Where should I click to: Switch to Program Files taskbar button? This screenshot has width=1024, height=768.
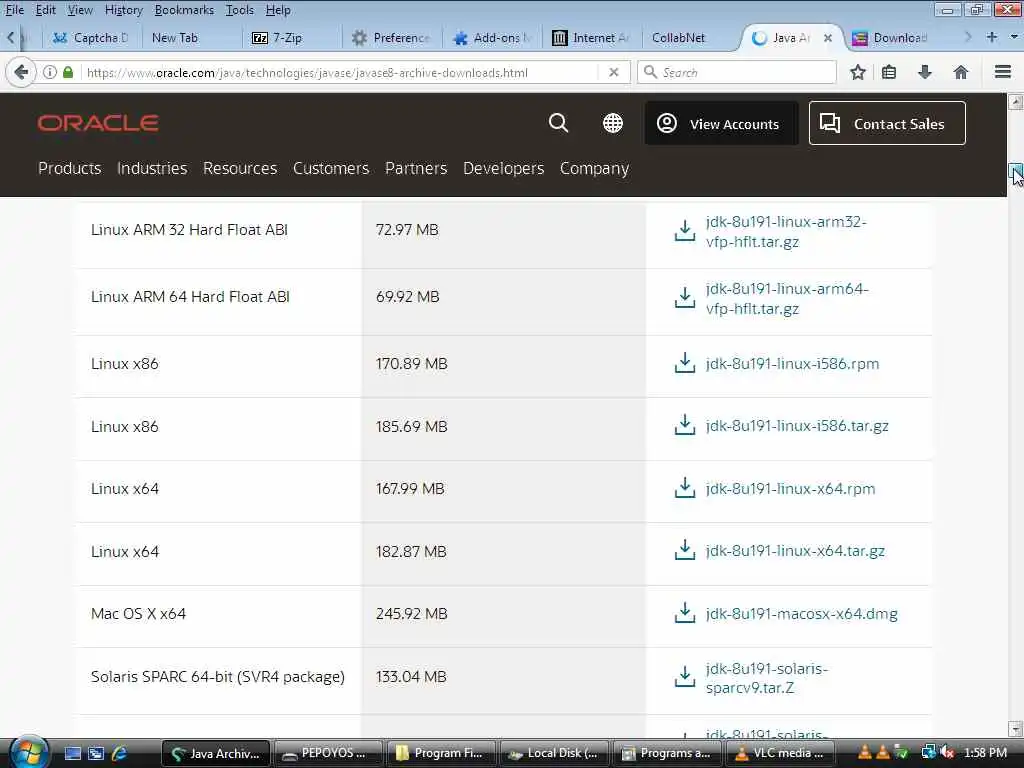(x=441, y=753)
